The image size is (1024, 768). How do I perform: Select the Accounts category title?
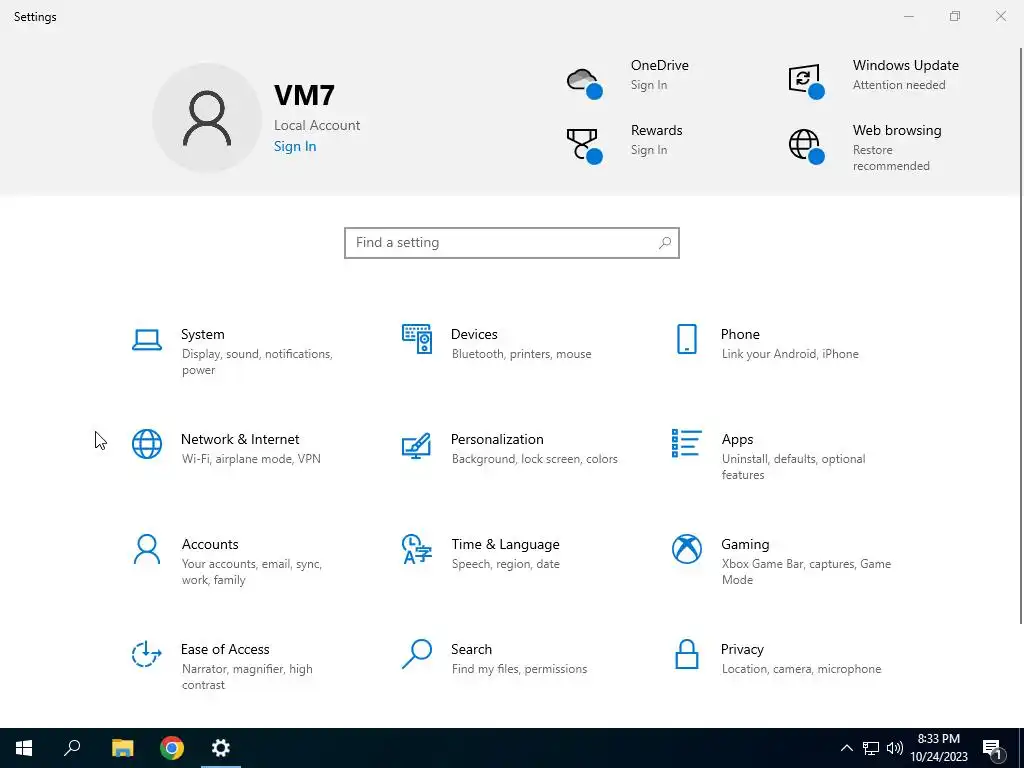coord(210,545)
